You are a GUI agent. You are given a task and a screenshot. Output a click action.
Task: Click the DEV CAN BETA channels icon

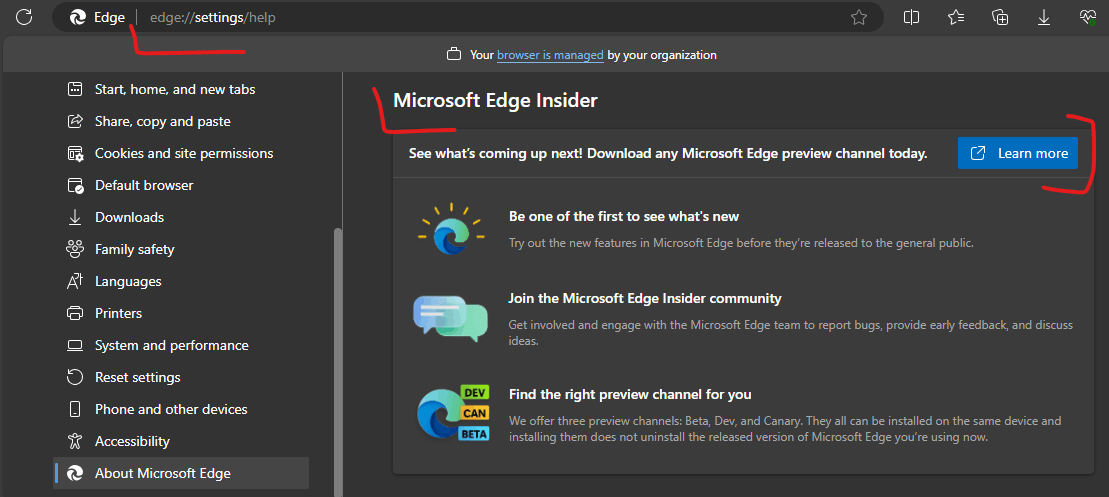(453, 412)
